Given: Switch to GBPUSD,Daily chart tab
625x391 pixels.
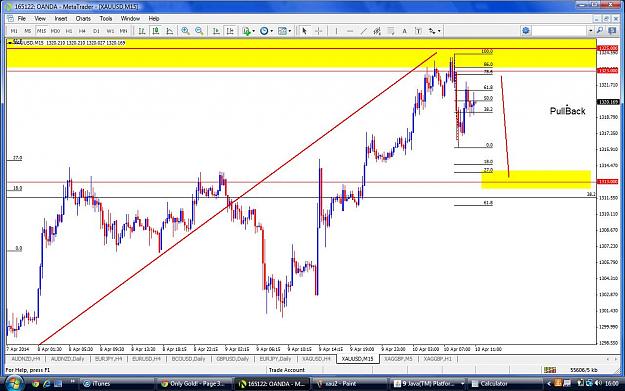Looking at the screenshot, I should [232, 359].
